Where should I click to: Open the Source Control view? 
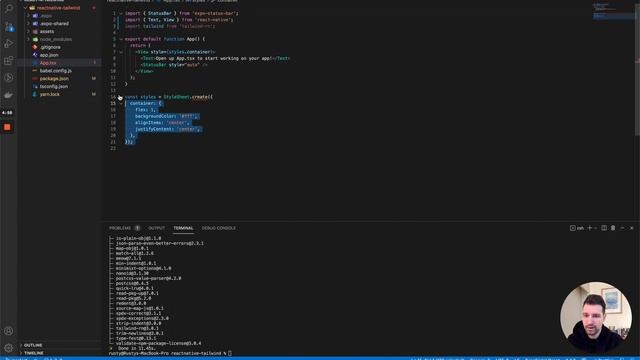click(x=9, y=27)
